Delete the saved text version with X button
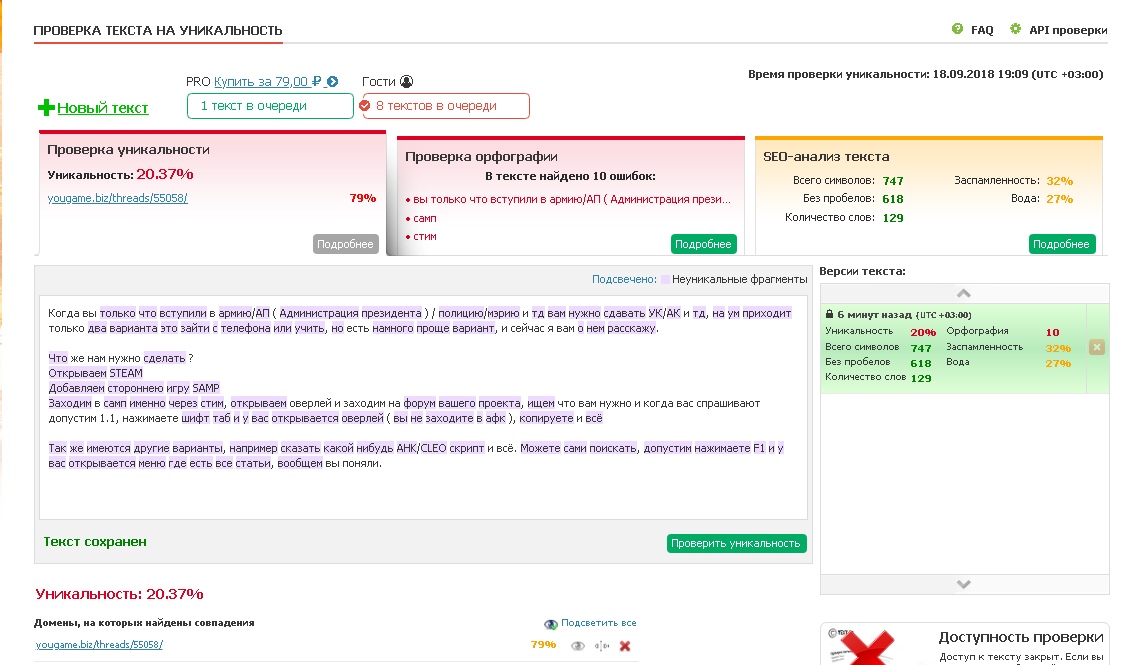The width and height of the screenshot is (1131, 665). coord(1096,347)
